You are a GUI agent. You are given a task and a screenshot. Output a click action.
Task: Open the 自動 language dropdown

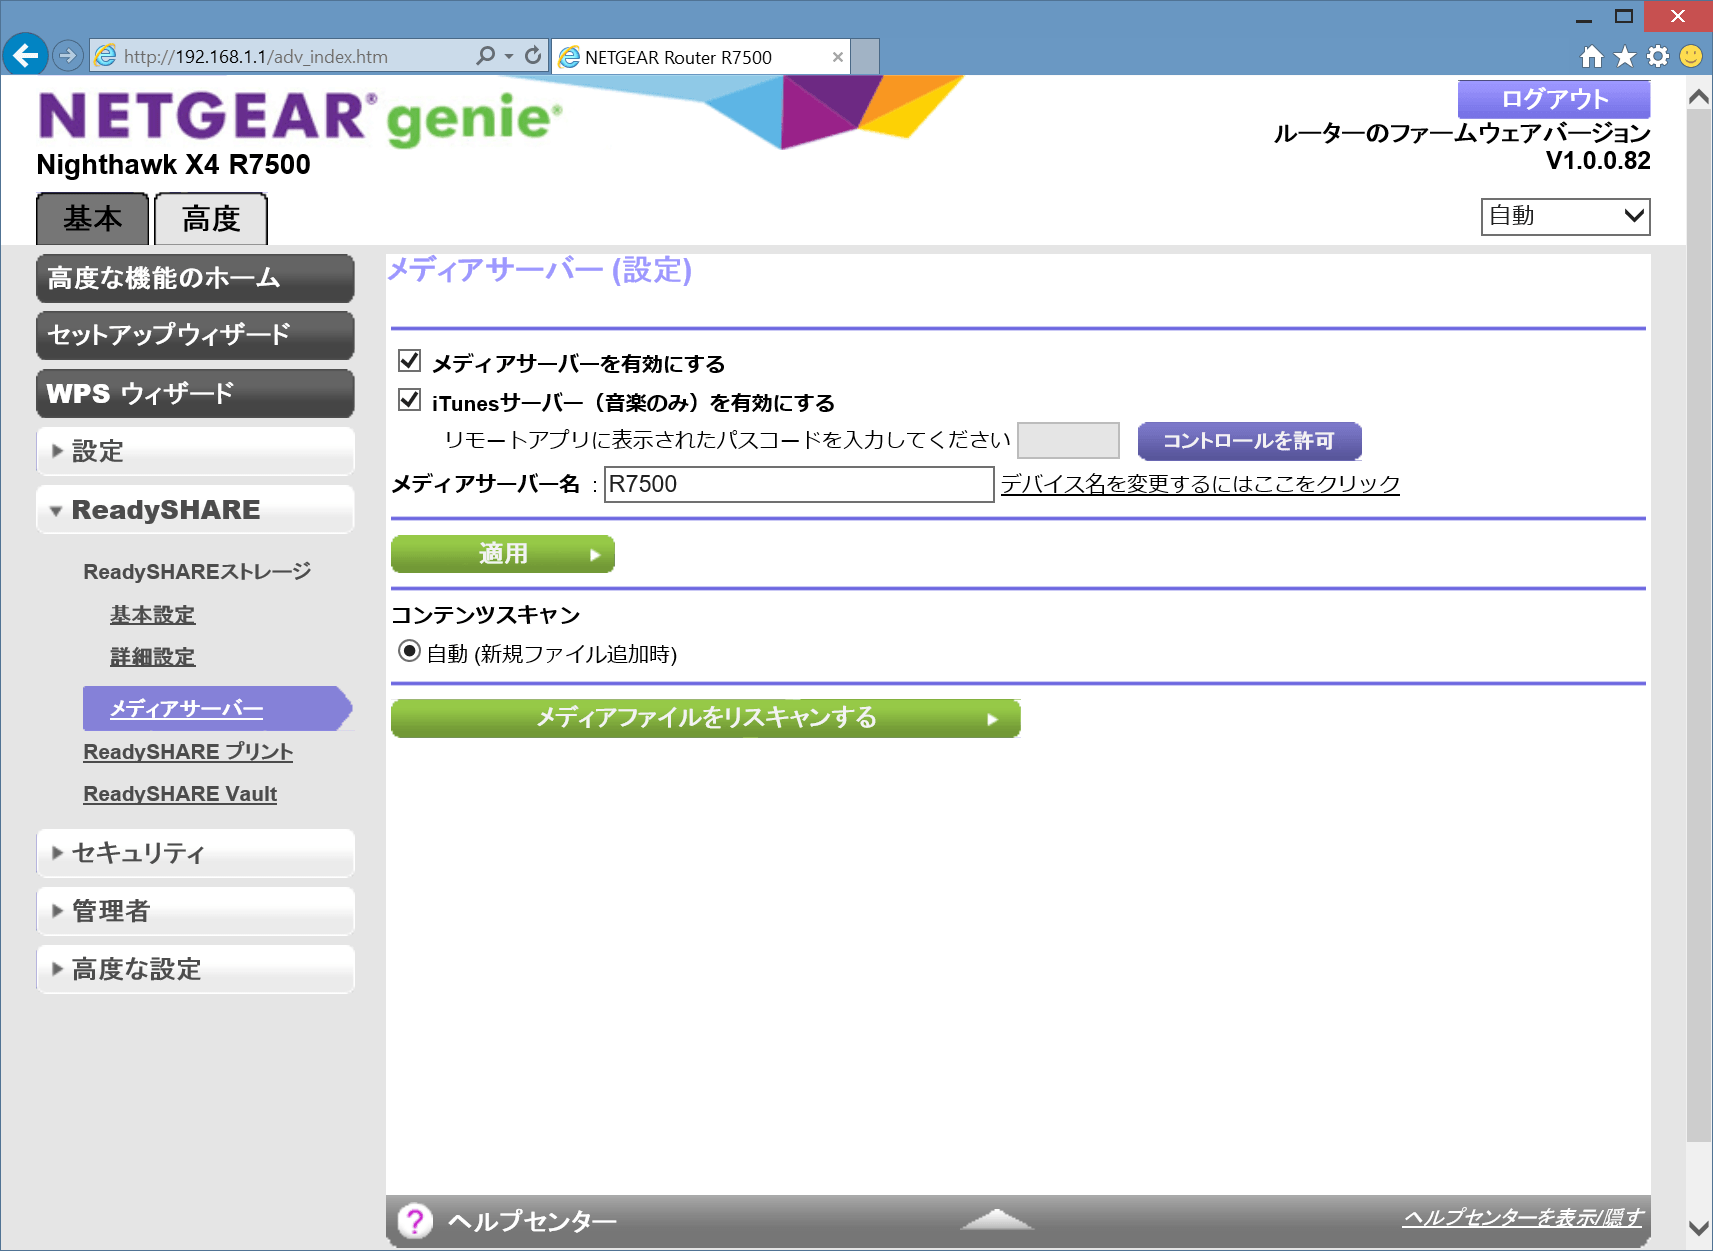click(1565, 216)
